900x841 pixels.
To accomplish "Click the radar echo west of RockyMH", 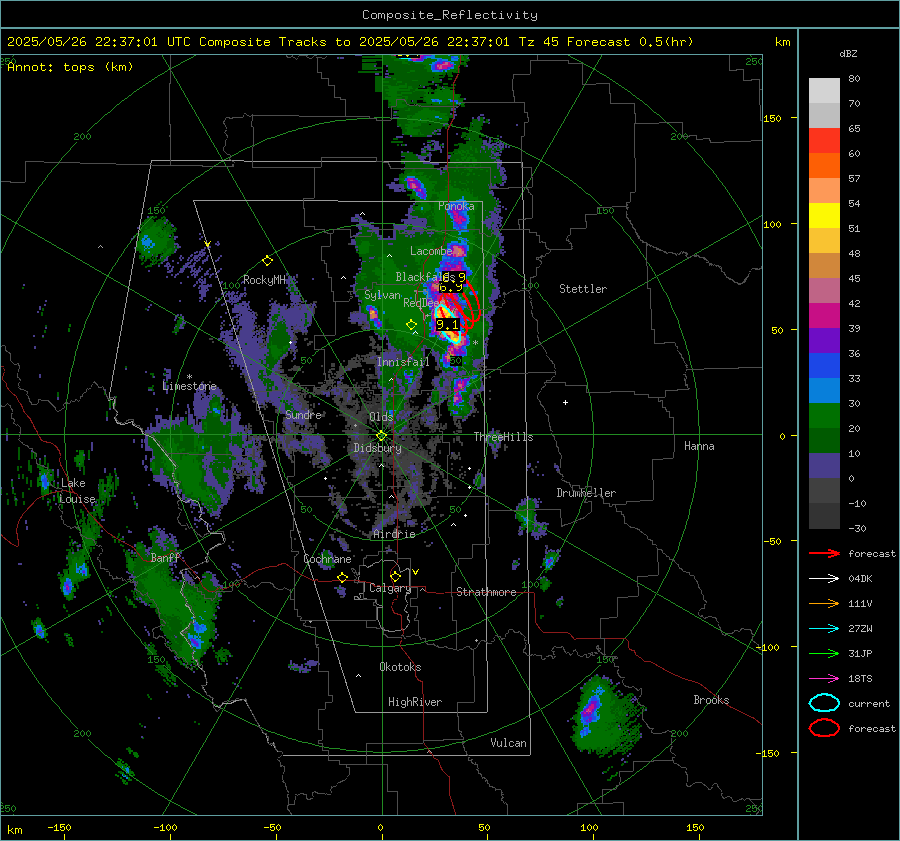I will pos(154,241).
